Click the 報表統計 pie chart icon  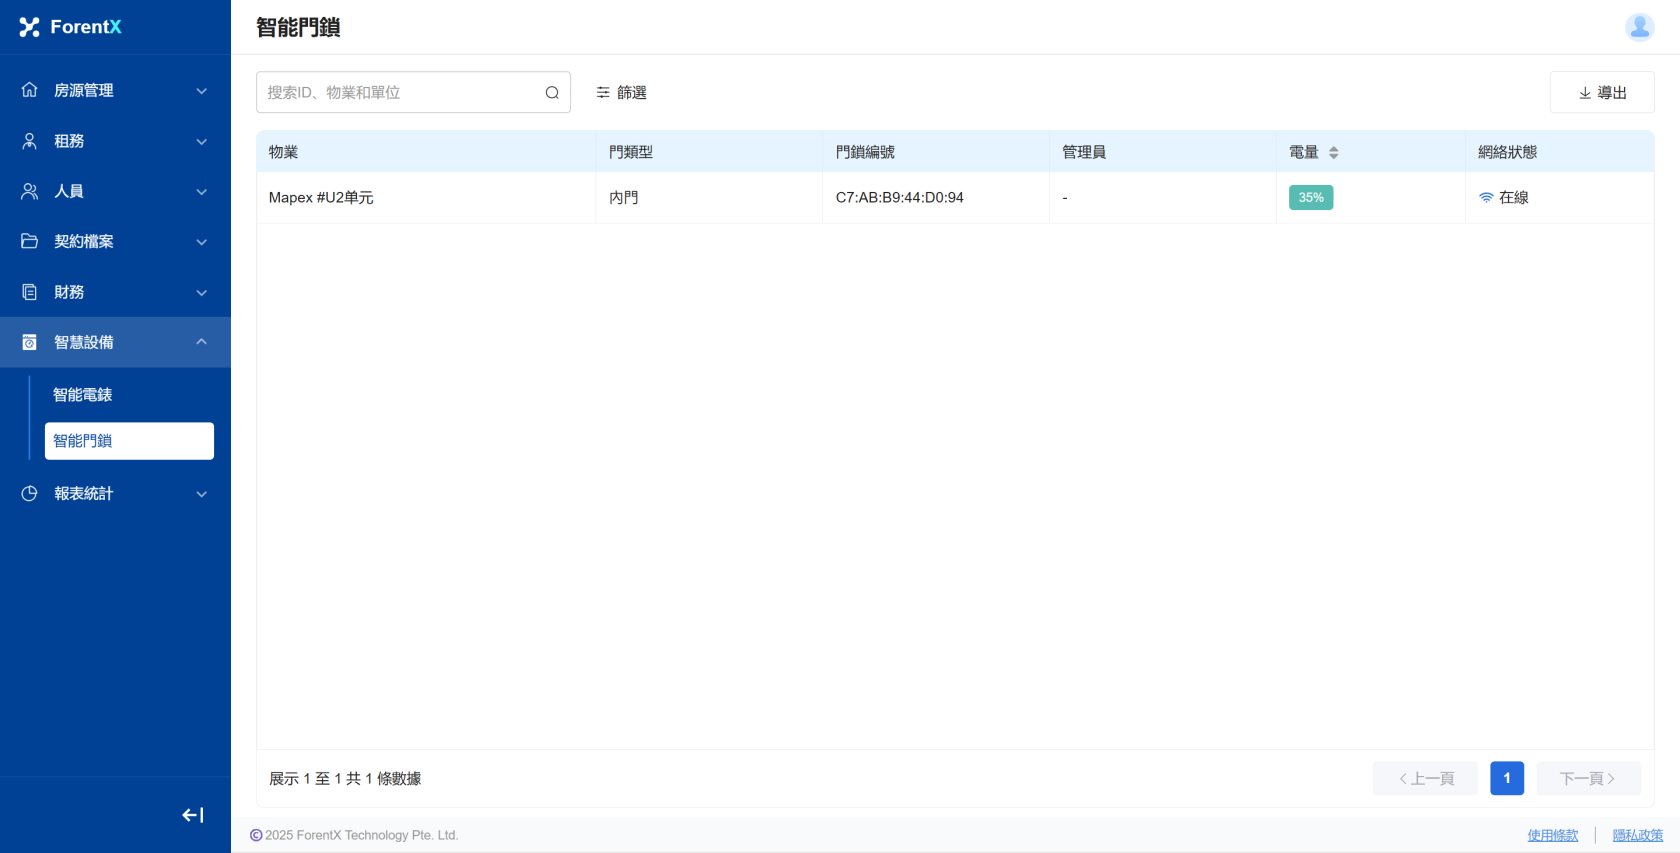coord(30,493)
